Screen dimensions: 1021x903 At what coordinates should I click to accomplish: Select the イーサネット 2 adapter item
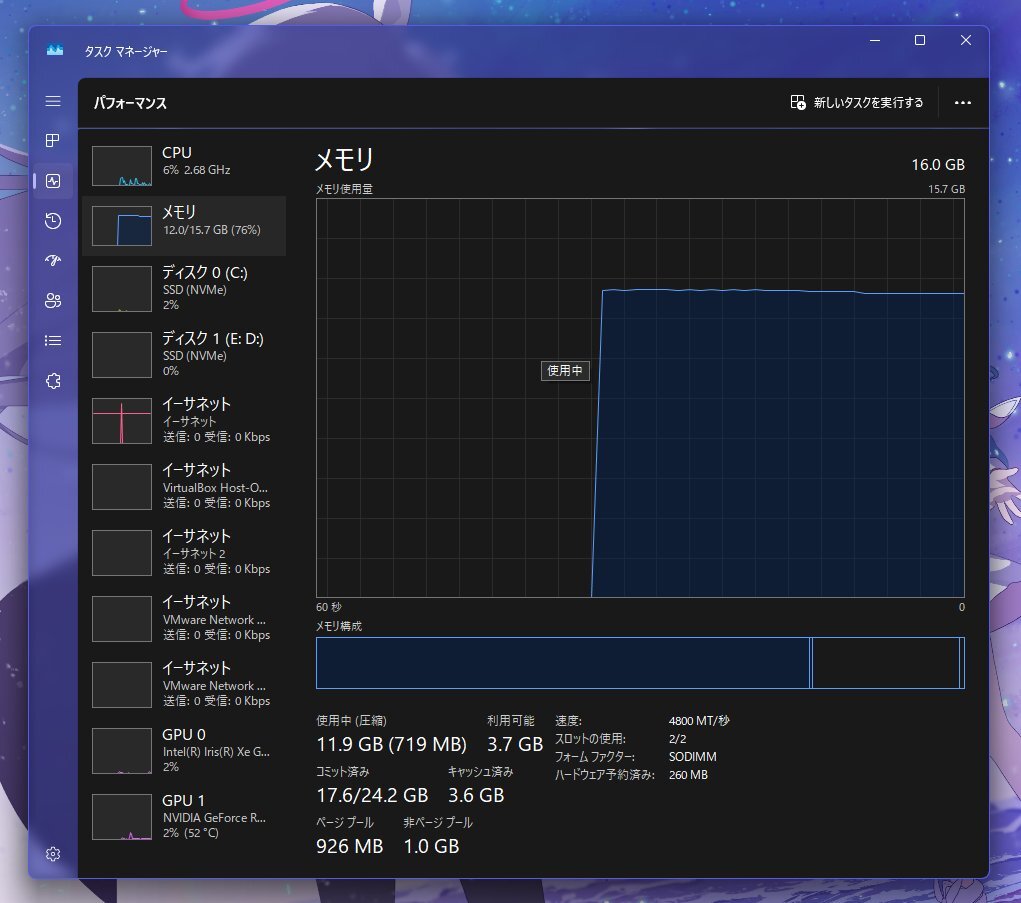pyautogui.click(x=184, y=552)
